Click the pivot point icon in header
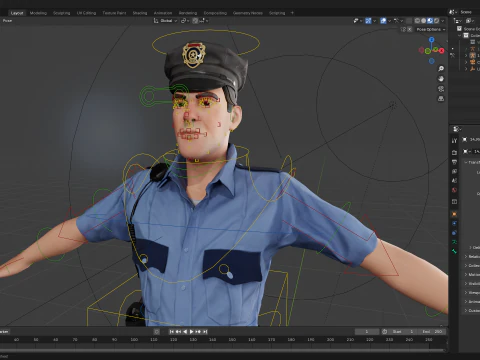This screenshot has width=480, height=360. click(184, 21)
